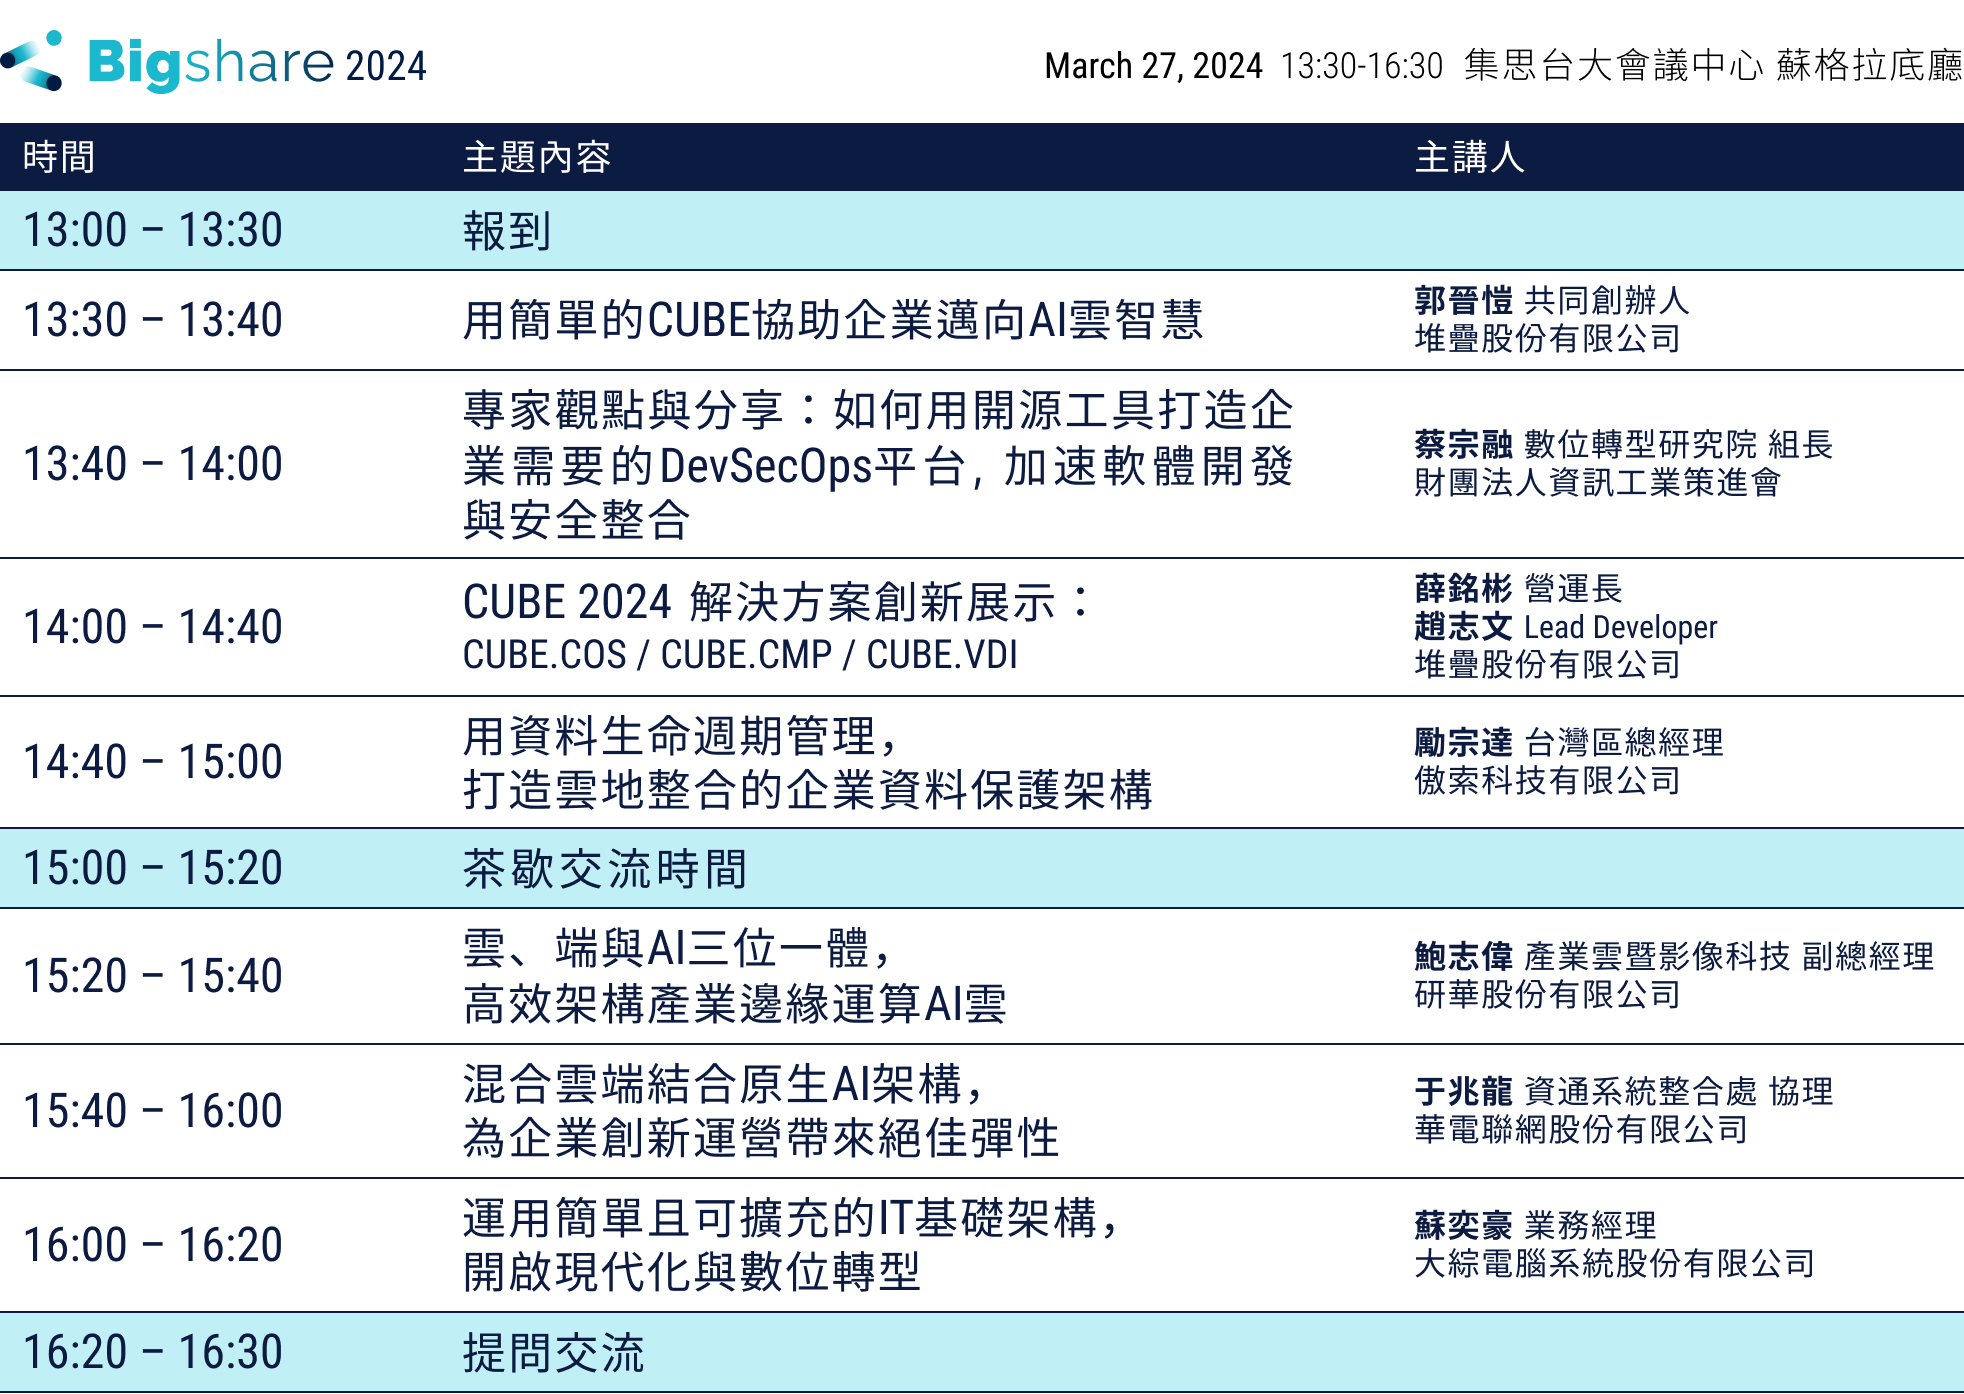
Task: Click speaker name 蘇奕豪
Action: [x=1463, y=1225]
